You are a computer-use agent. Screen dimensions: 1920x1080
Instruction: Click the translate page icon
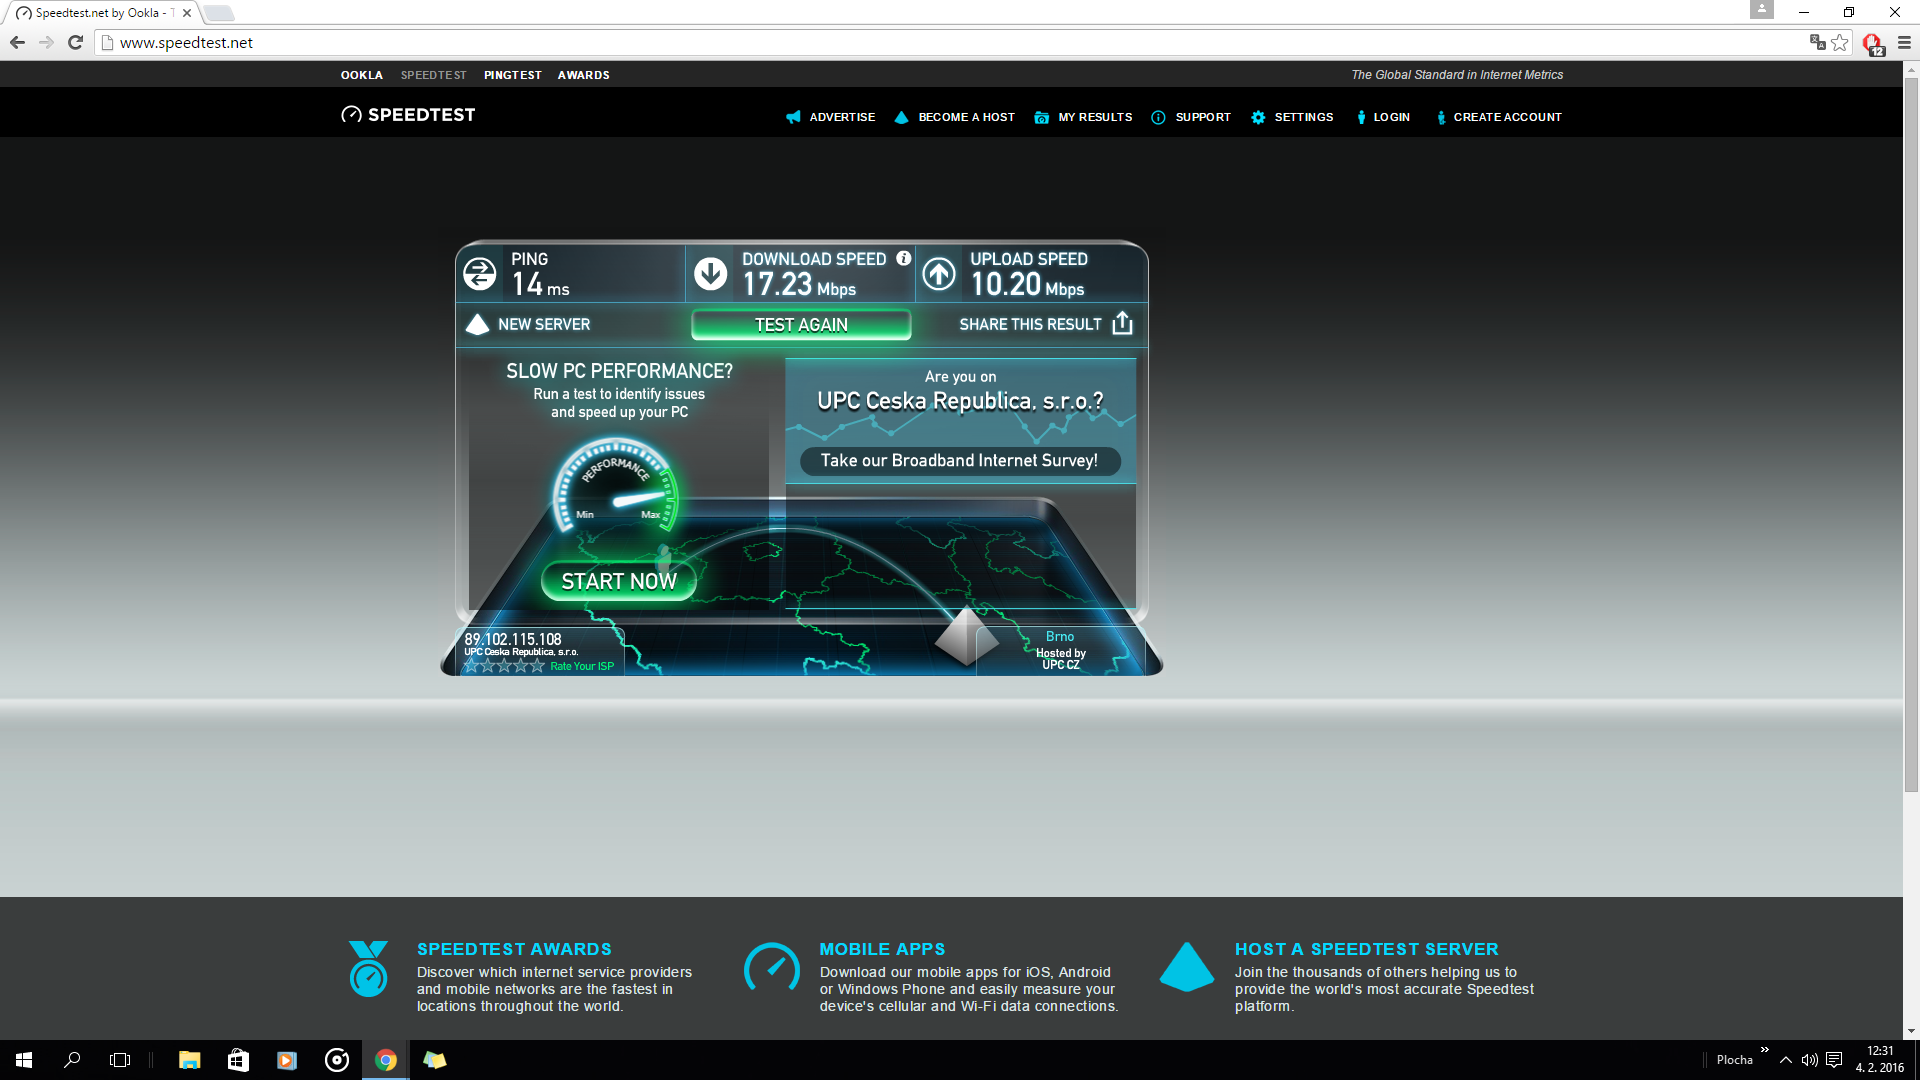coord(1817,42)
